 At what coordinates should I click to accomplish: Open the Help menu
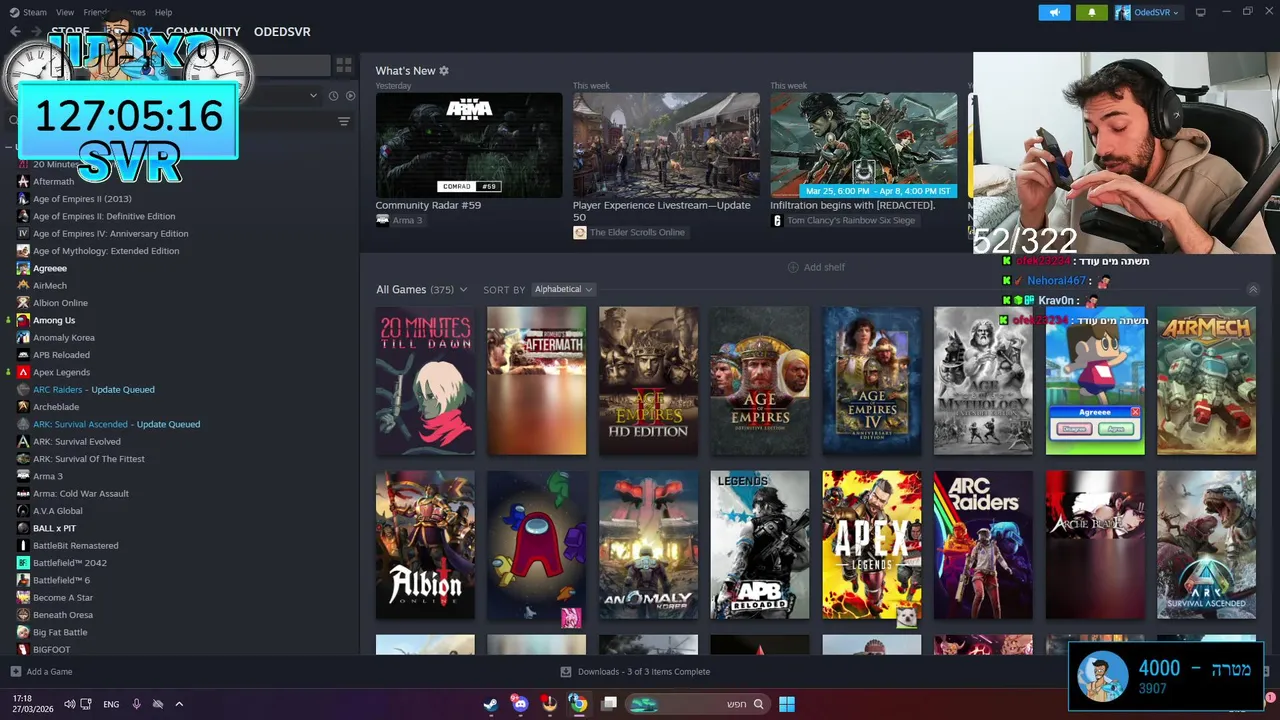click(163, 12)
